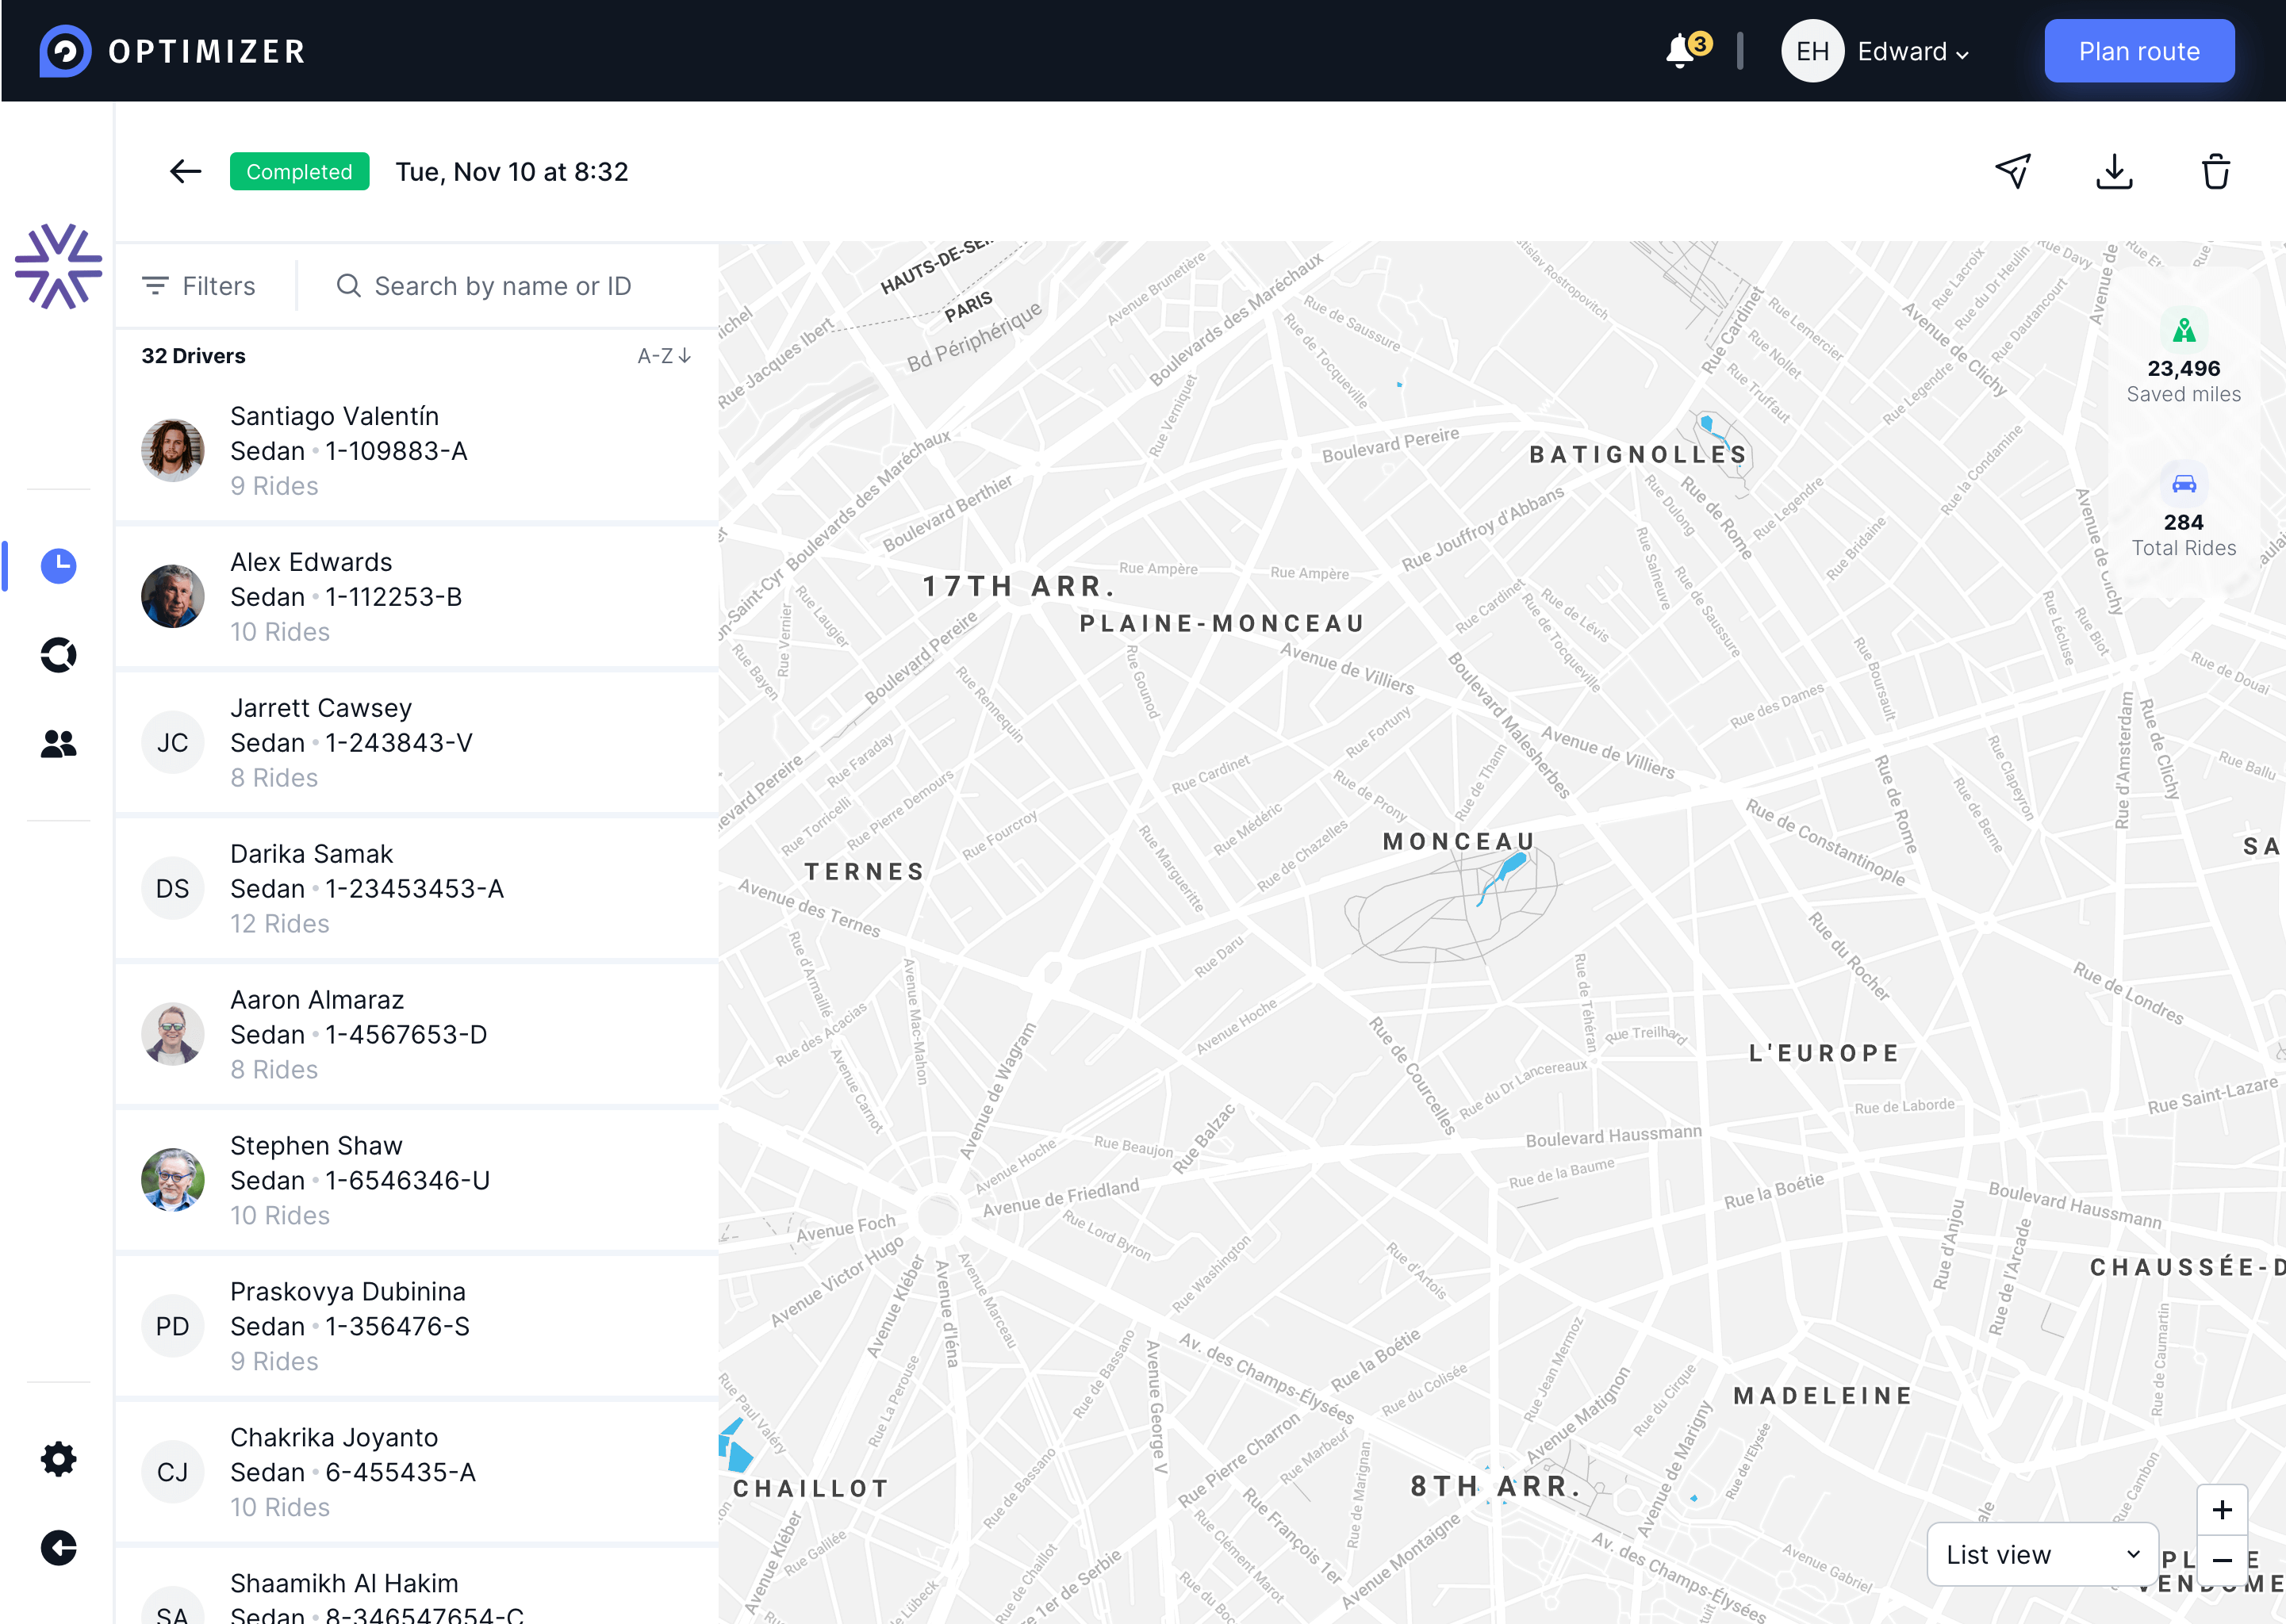Open the route optimization ring sidebar icon
This screenshot has height=1624, width=2286.
coord(58,655)
